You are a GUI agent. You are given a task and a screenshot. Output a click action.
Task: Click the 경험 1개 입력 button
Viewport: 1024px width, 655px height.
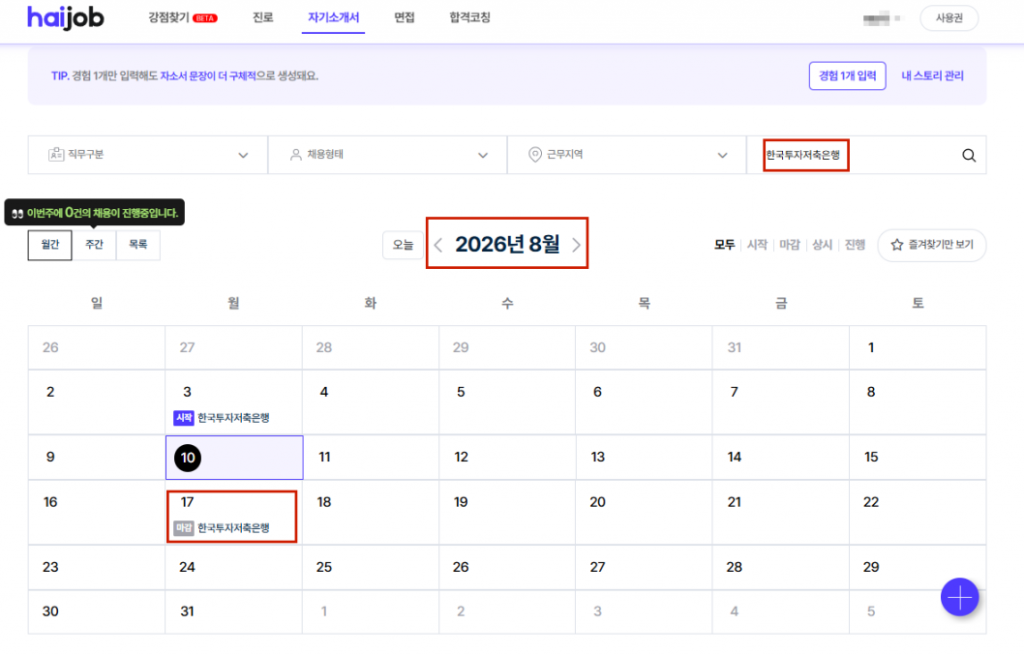click(x=847, y=76)
